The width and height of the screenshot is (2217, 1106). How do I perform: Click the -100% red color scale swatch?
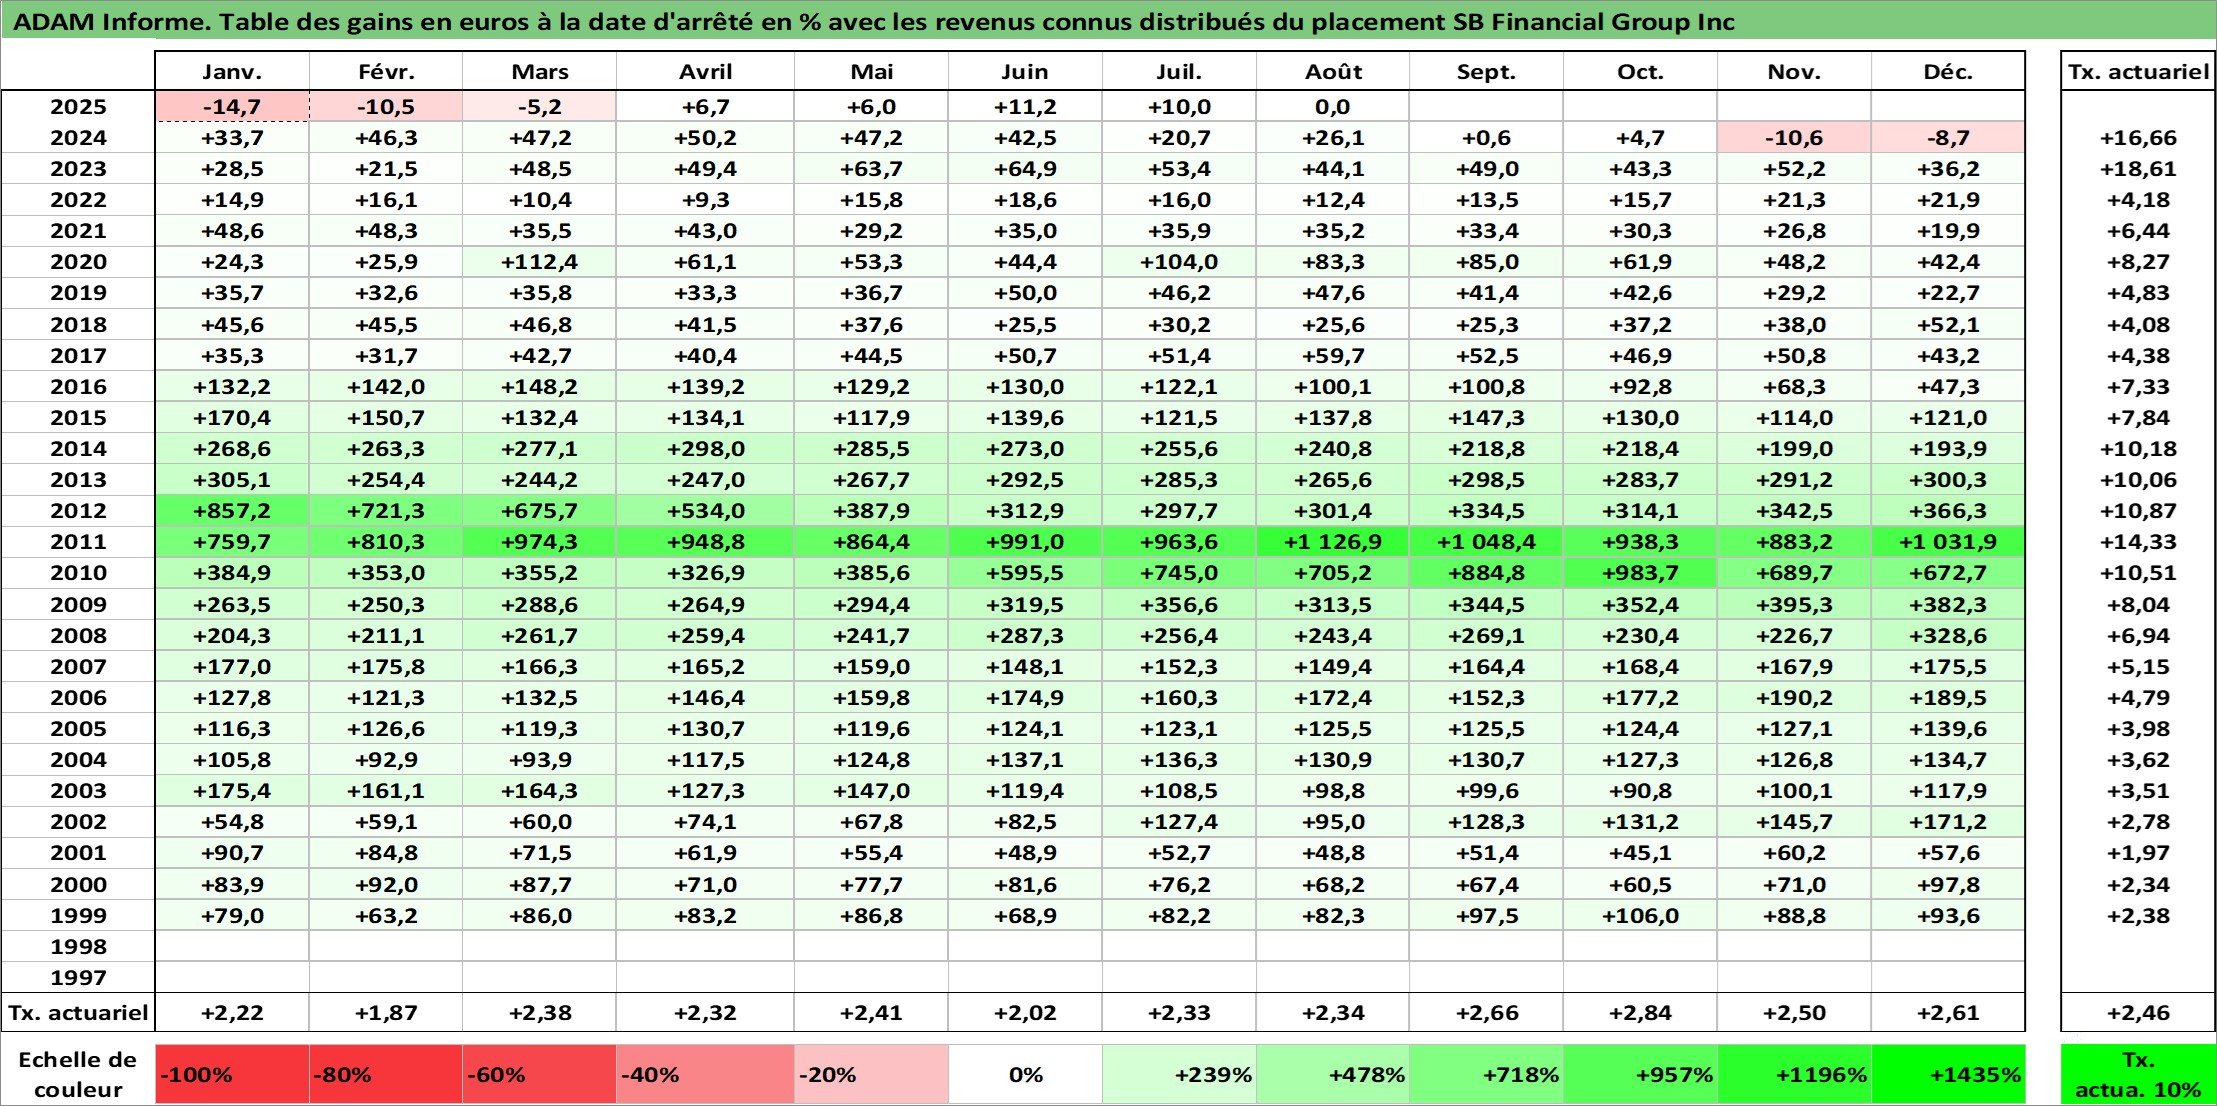(x=232, y=1075)
